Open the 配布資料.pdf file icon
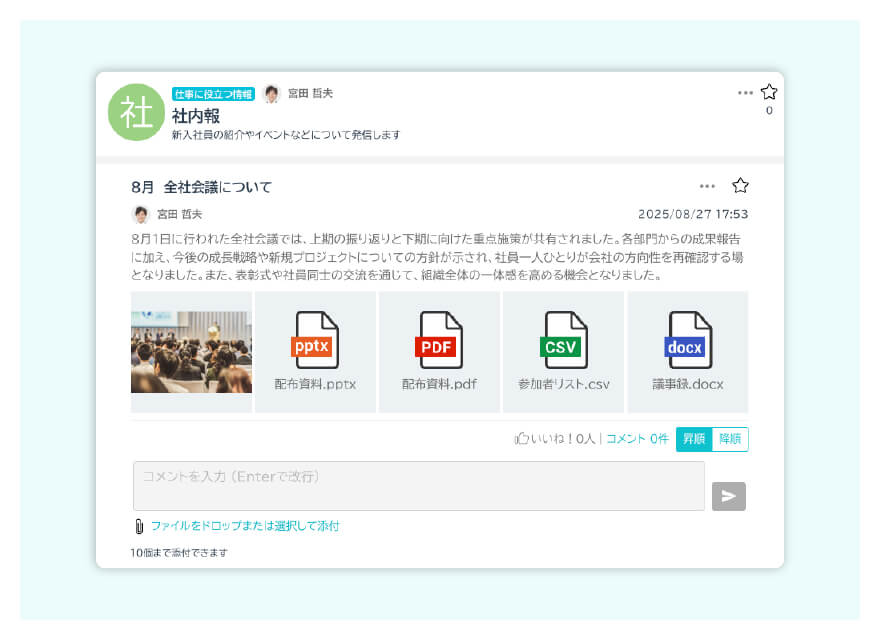 tap(439, 340)
